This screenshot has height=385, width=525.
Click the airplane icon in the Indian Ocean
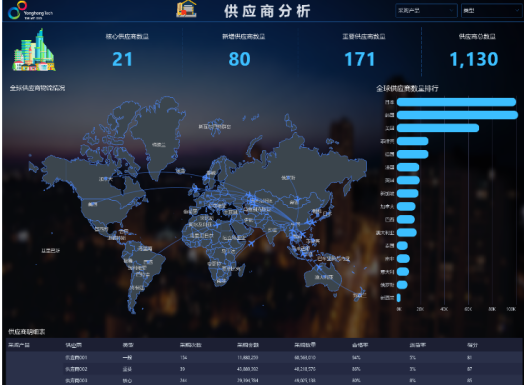251,243
